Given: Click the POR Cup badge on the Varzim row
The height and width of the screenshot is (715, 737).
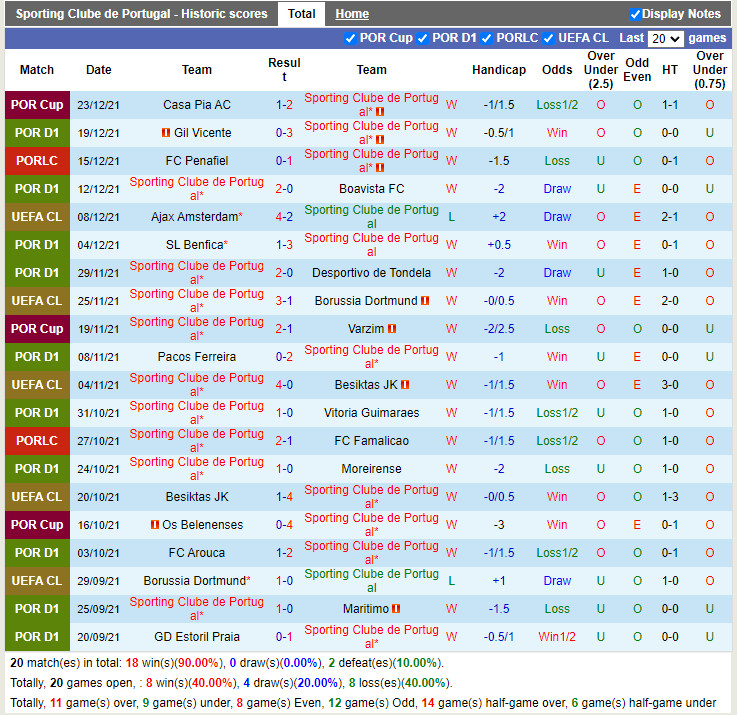Looking at the screenshot, I should (38, 329).
